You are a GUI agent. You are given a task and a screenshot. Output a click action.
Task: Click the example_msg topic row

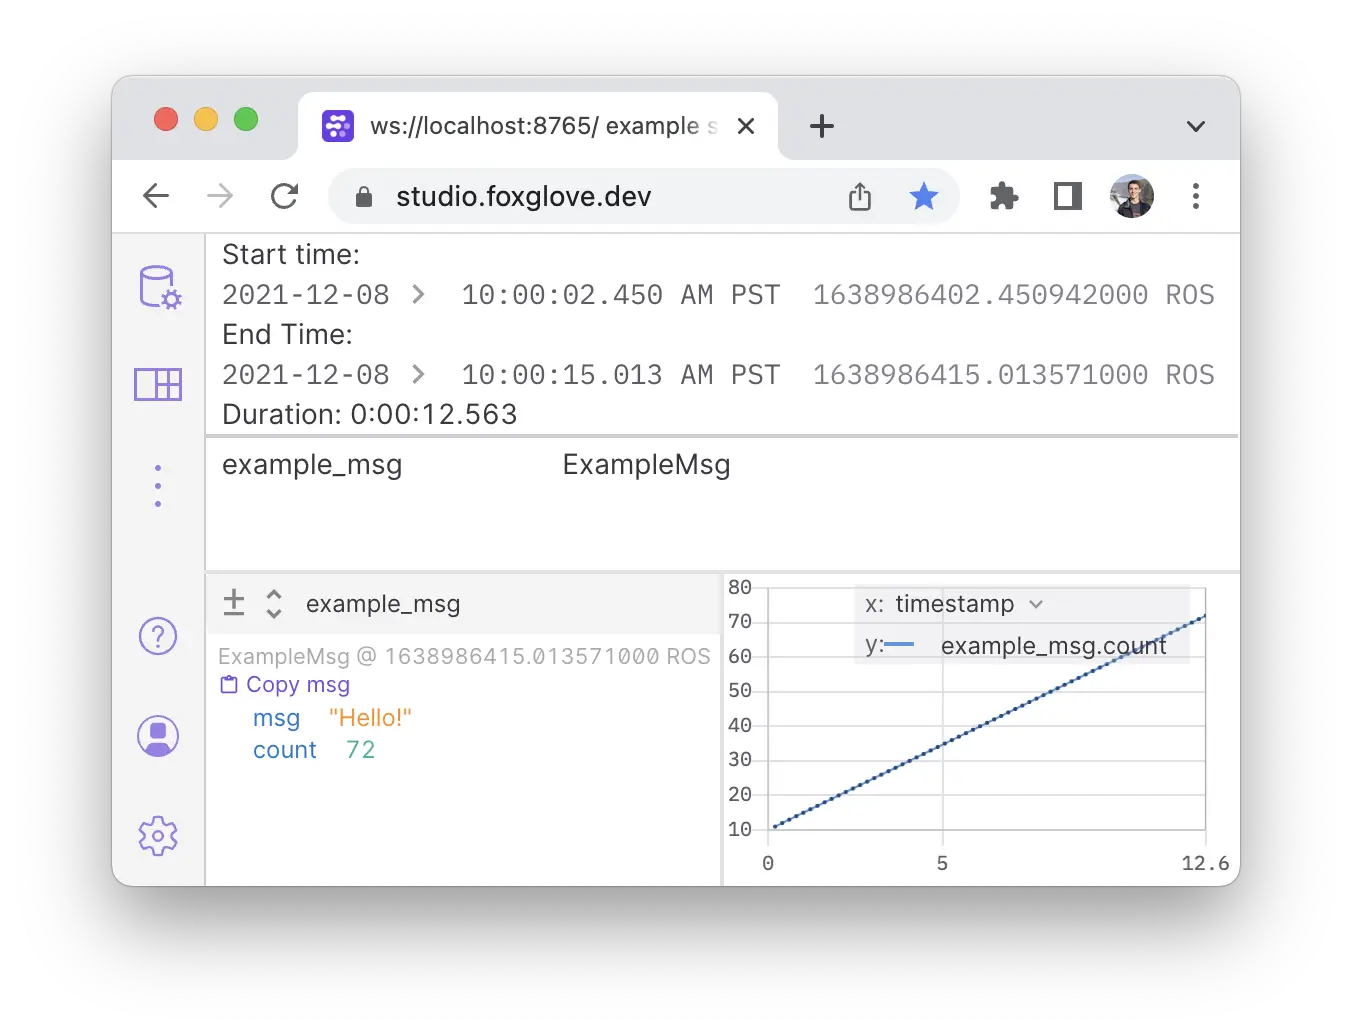[312, 464]
